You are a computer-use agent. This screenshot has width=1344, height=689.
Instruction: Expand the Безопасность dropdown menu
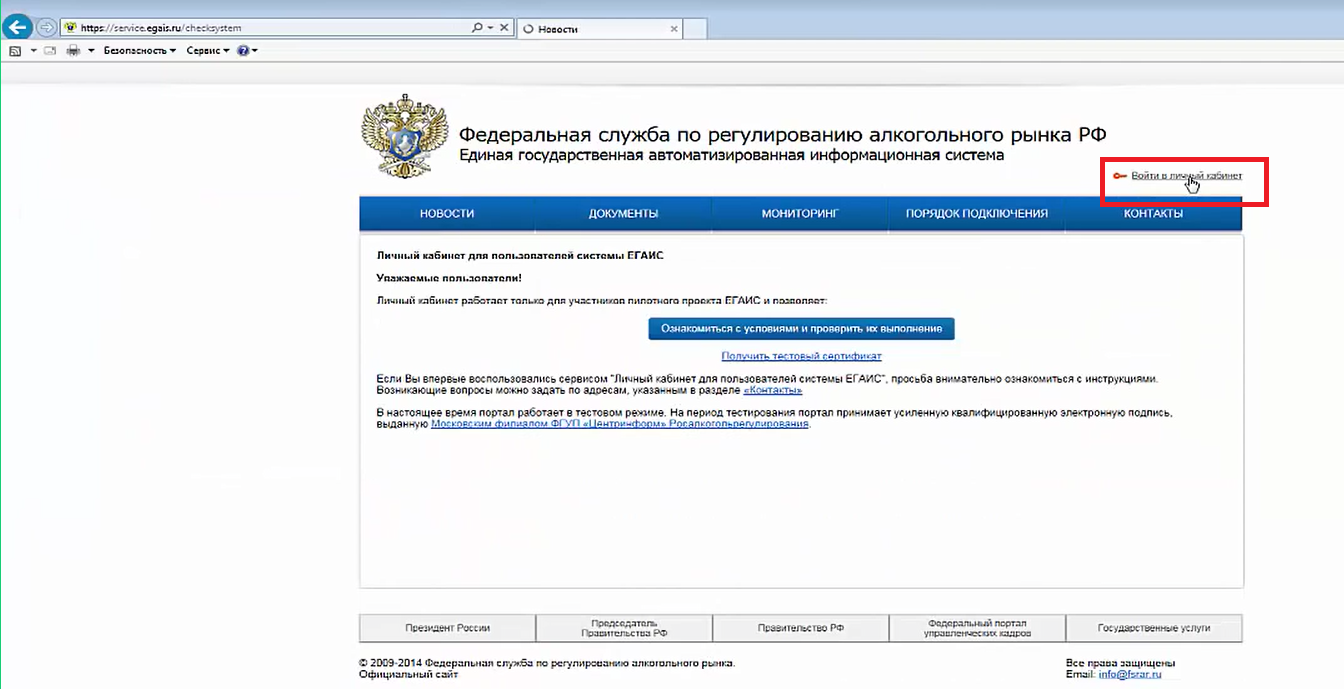[139, 50]
